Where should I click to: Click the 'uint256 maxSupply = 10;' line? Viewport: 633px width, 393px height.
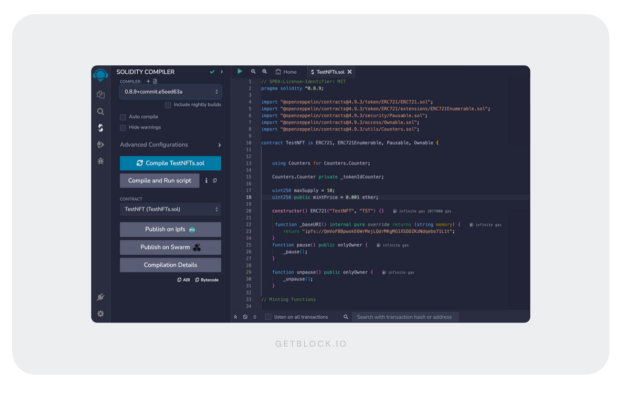pyautogui.click(x=303, y=191)
